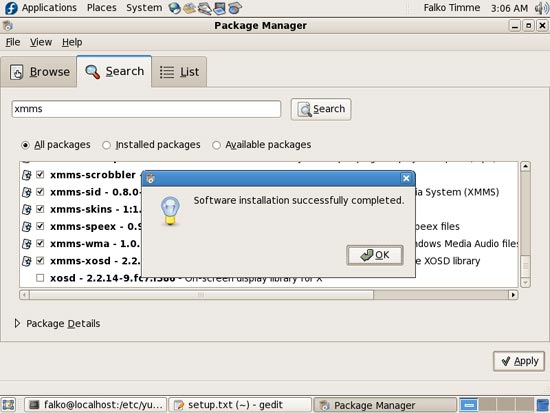This screenshot has width=550, height=413.
Task: Click the xmms search input field
Action: click(146, 109)
